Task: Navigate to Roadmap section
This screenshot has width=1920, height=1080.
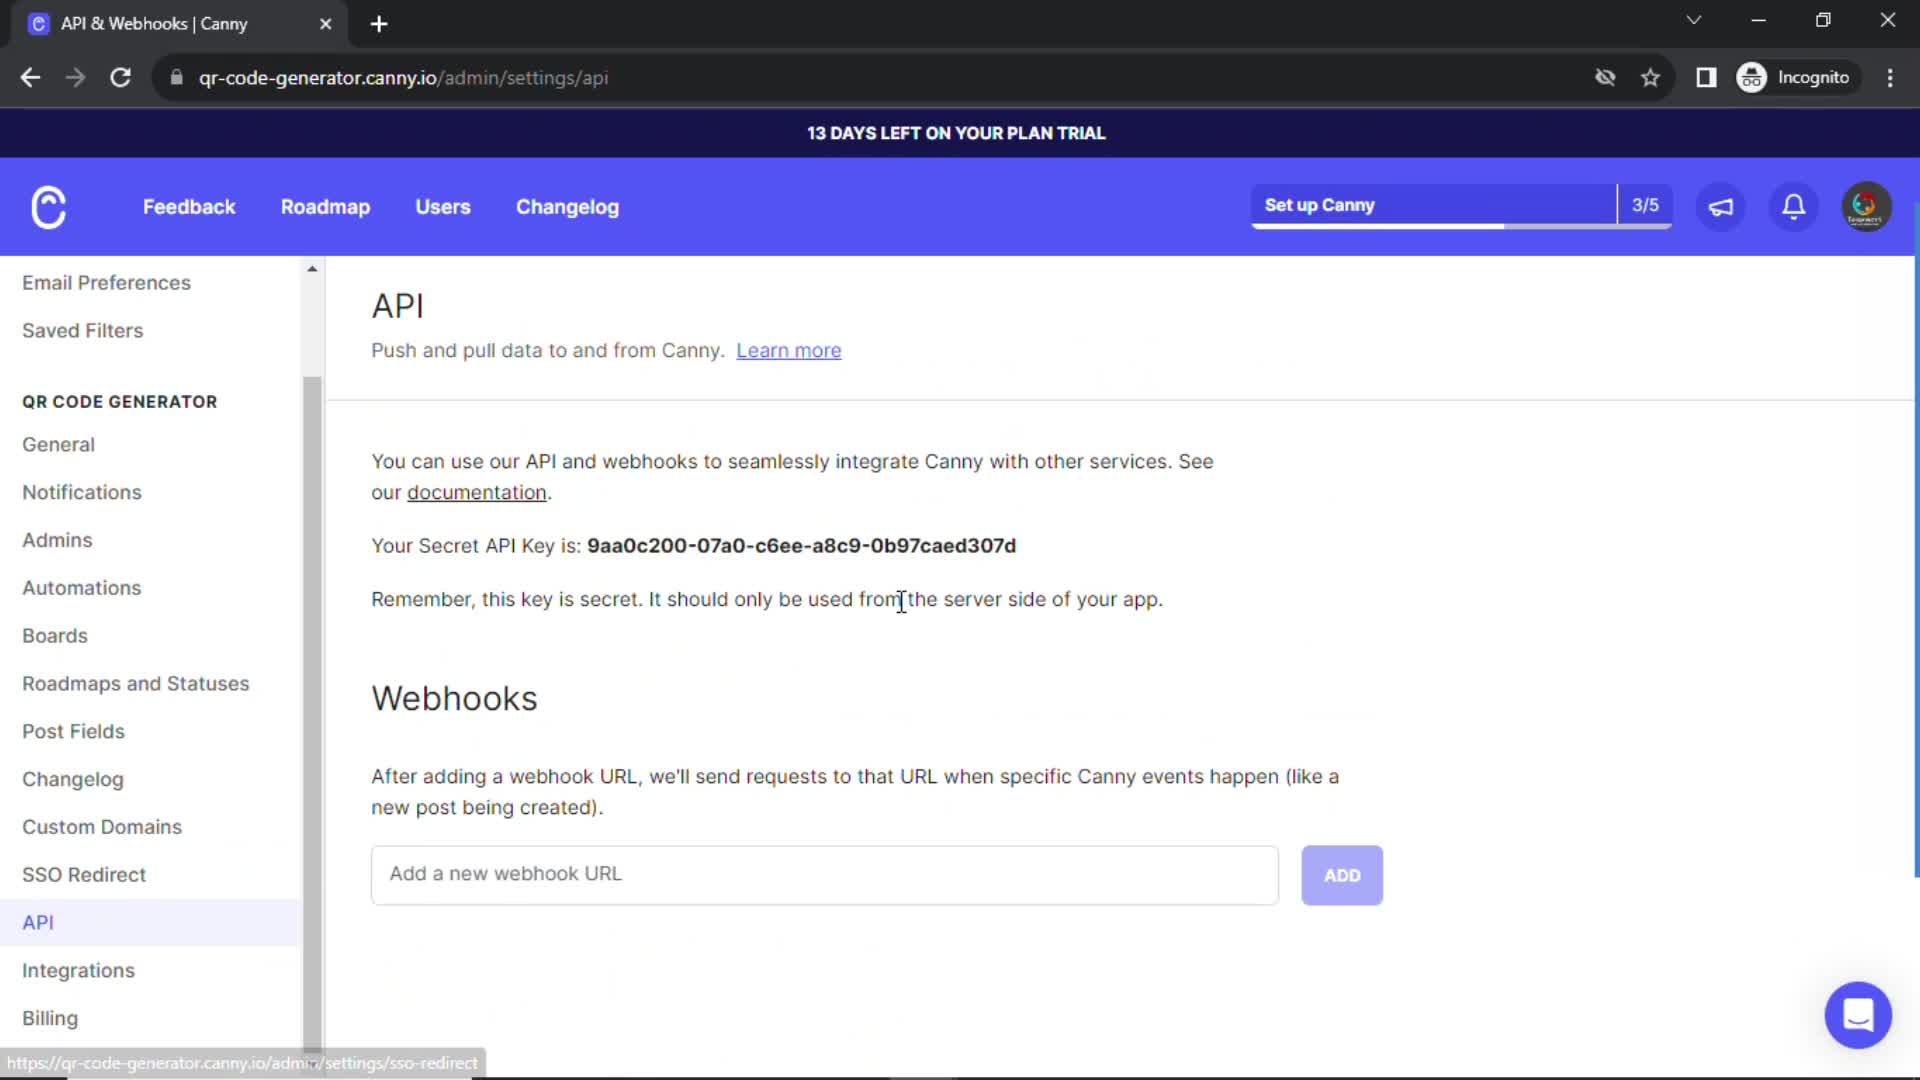Action: pos(326,206)
